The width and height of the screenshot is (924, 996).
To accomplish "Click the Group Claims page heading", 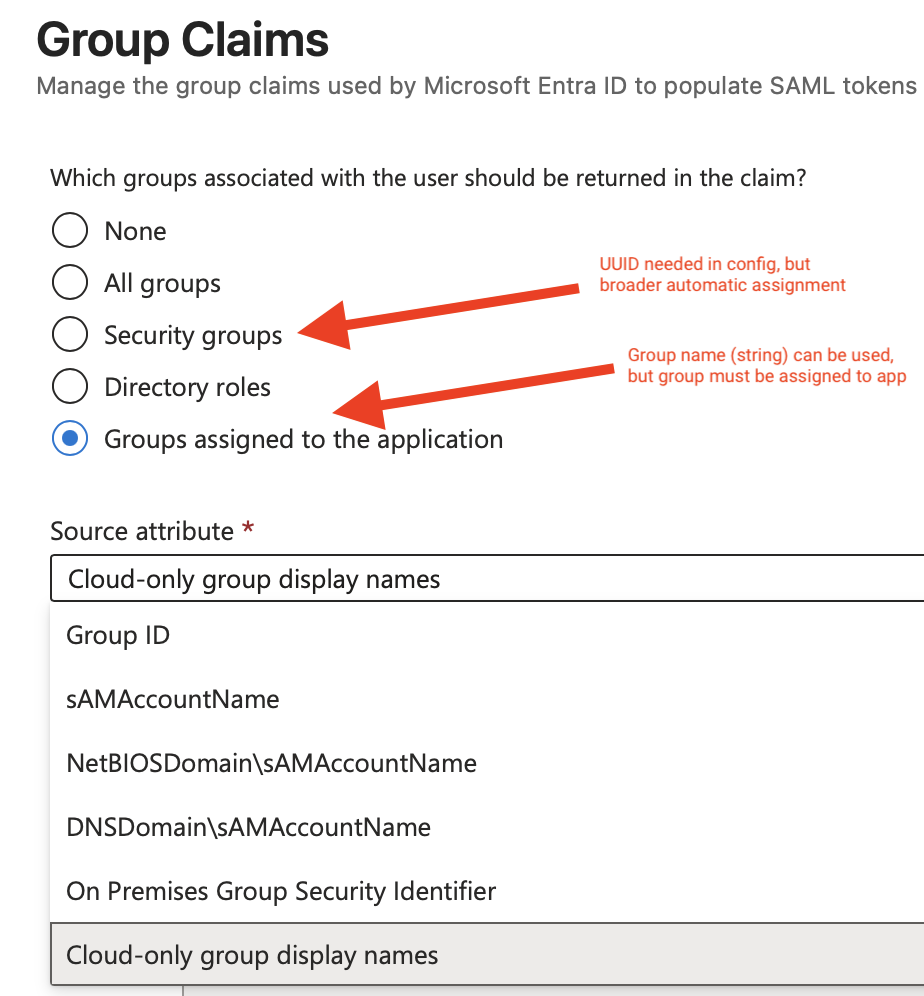I will tap(182, 41).
